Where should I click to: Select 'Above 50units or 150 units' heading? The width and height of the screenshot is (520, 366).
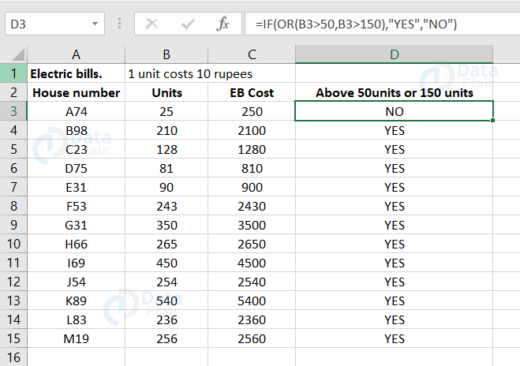click(394, 92)
